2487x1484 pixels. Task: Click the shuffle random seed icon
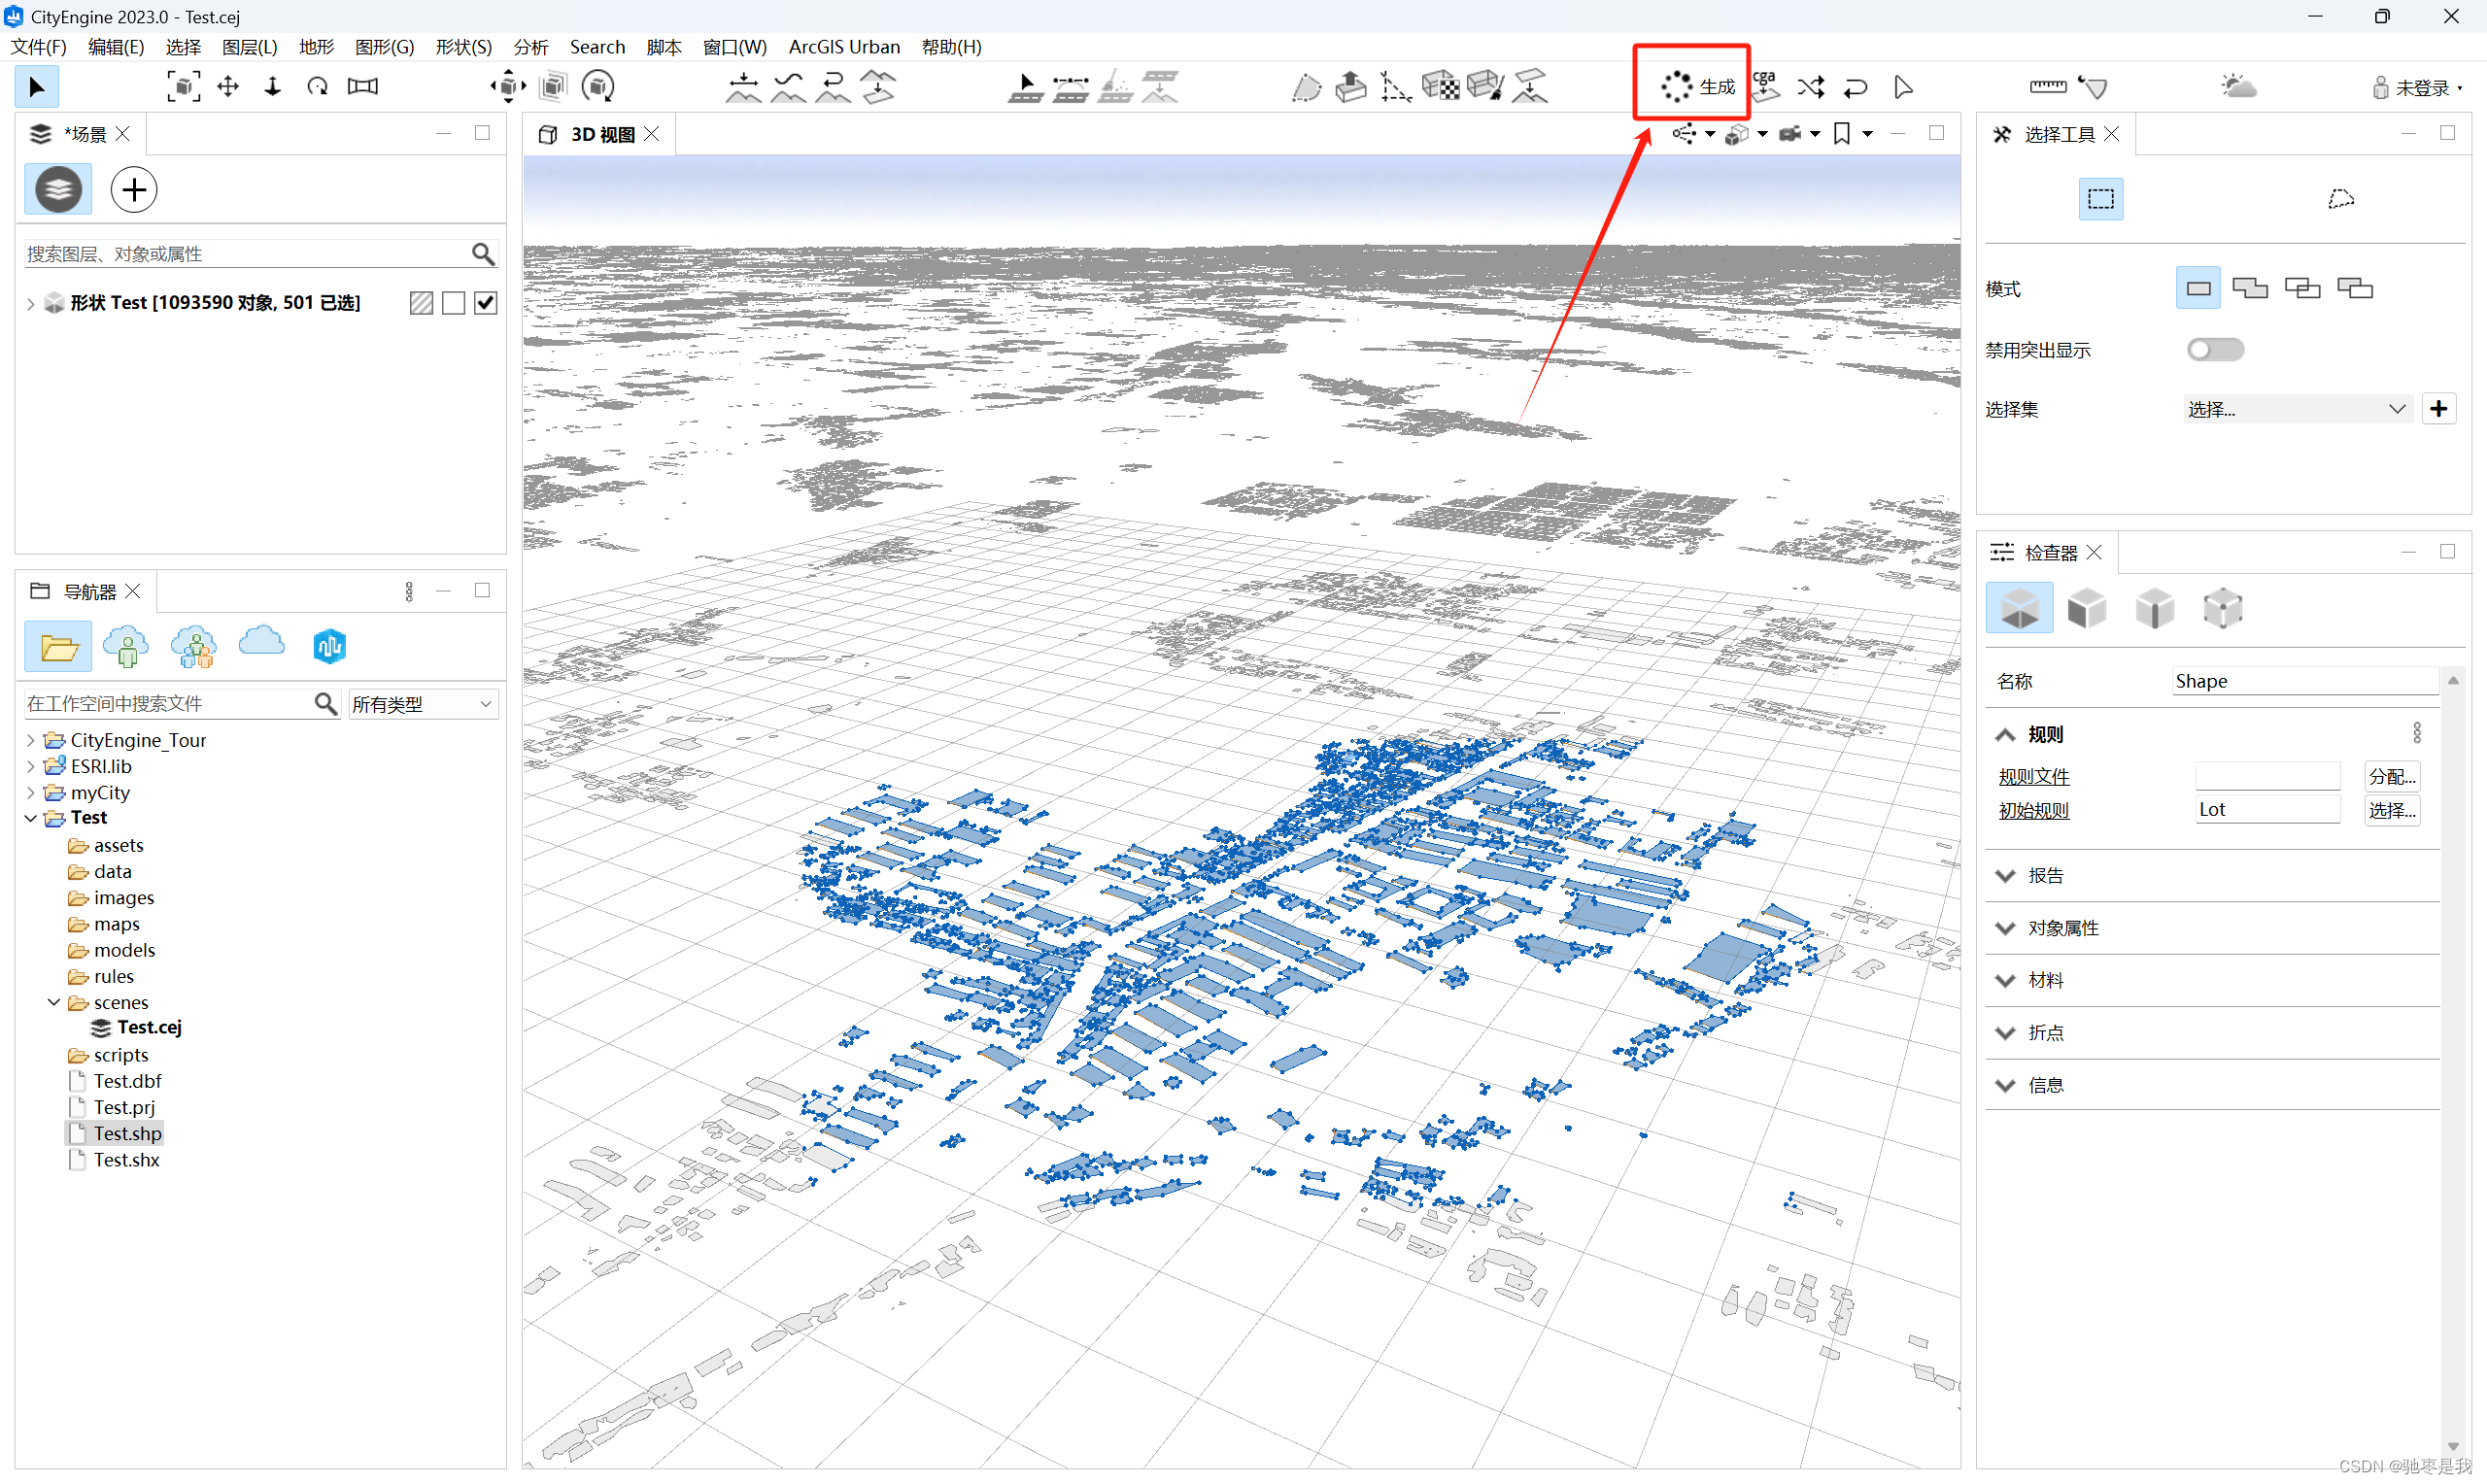1812,87
